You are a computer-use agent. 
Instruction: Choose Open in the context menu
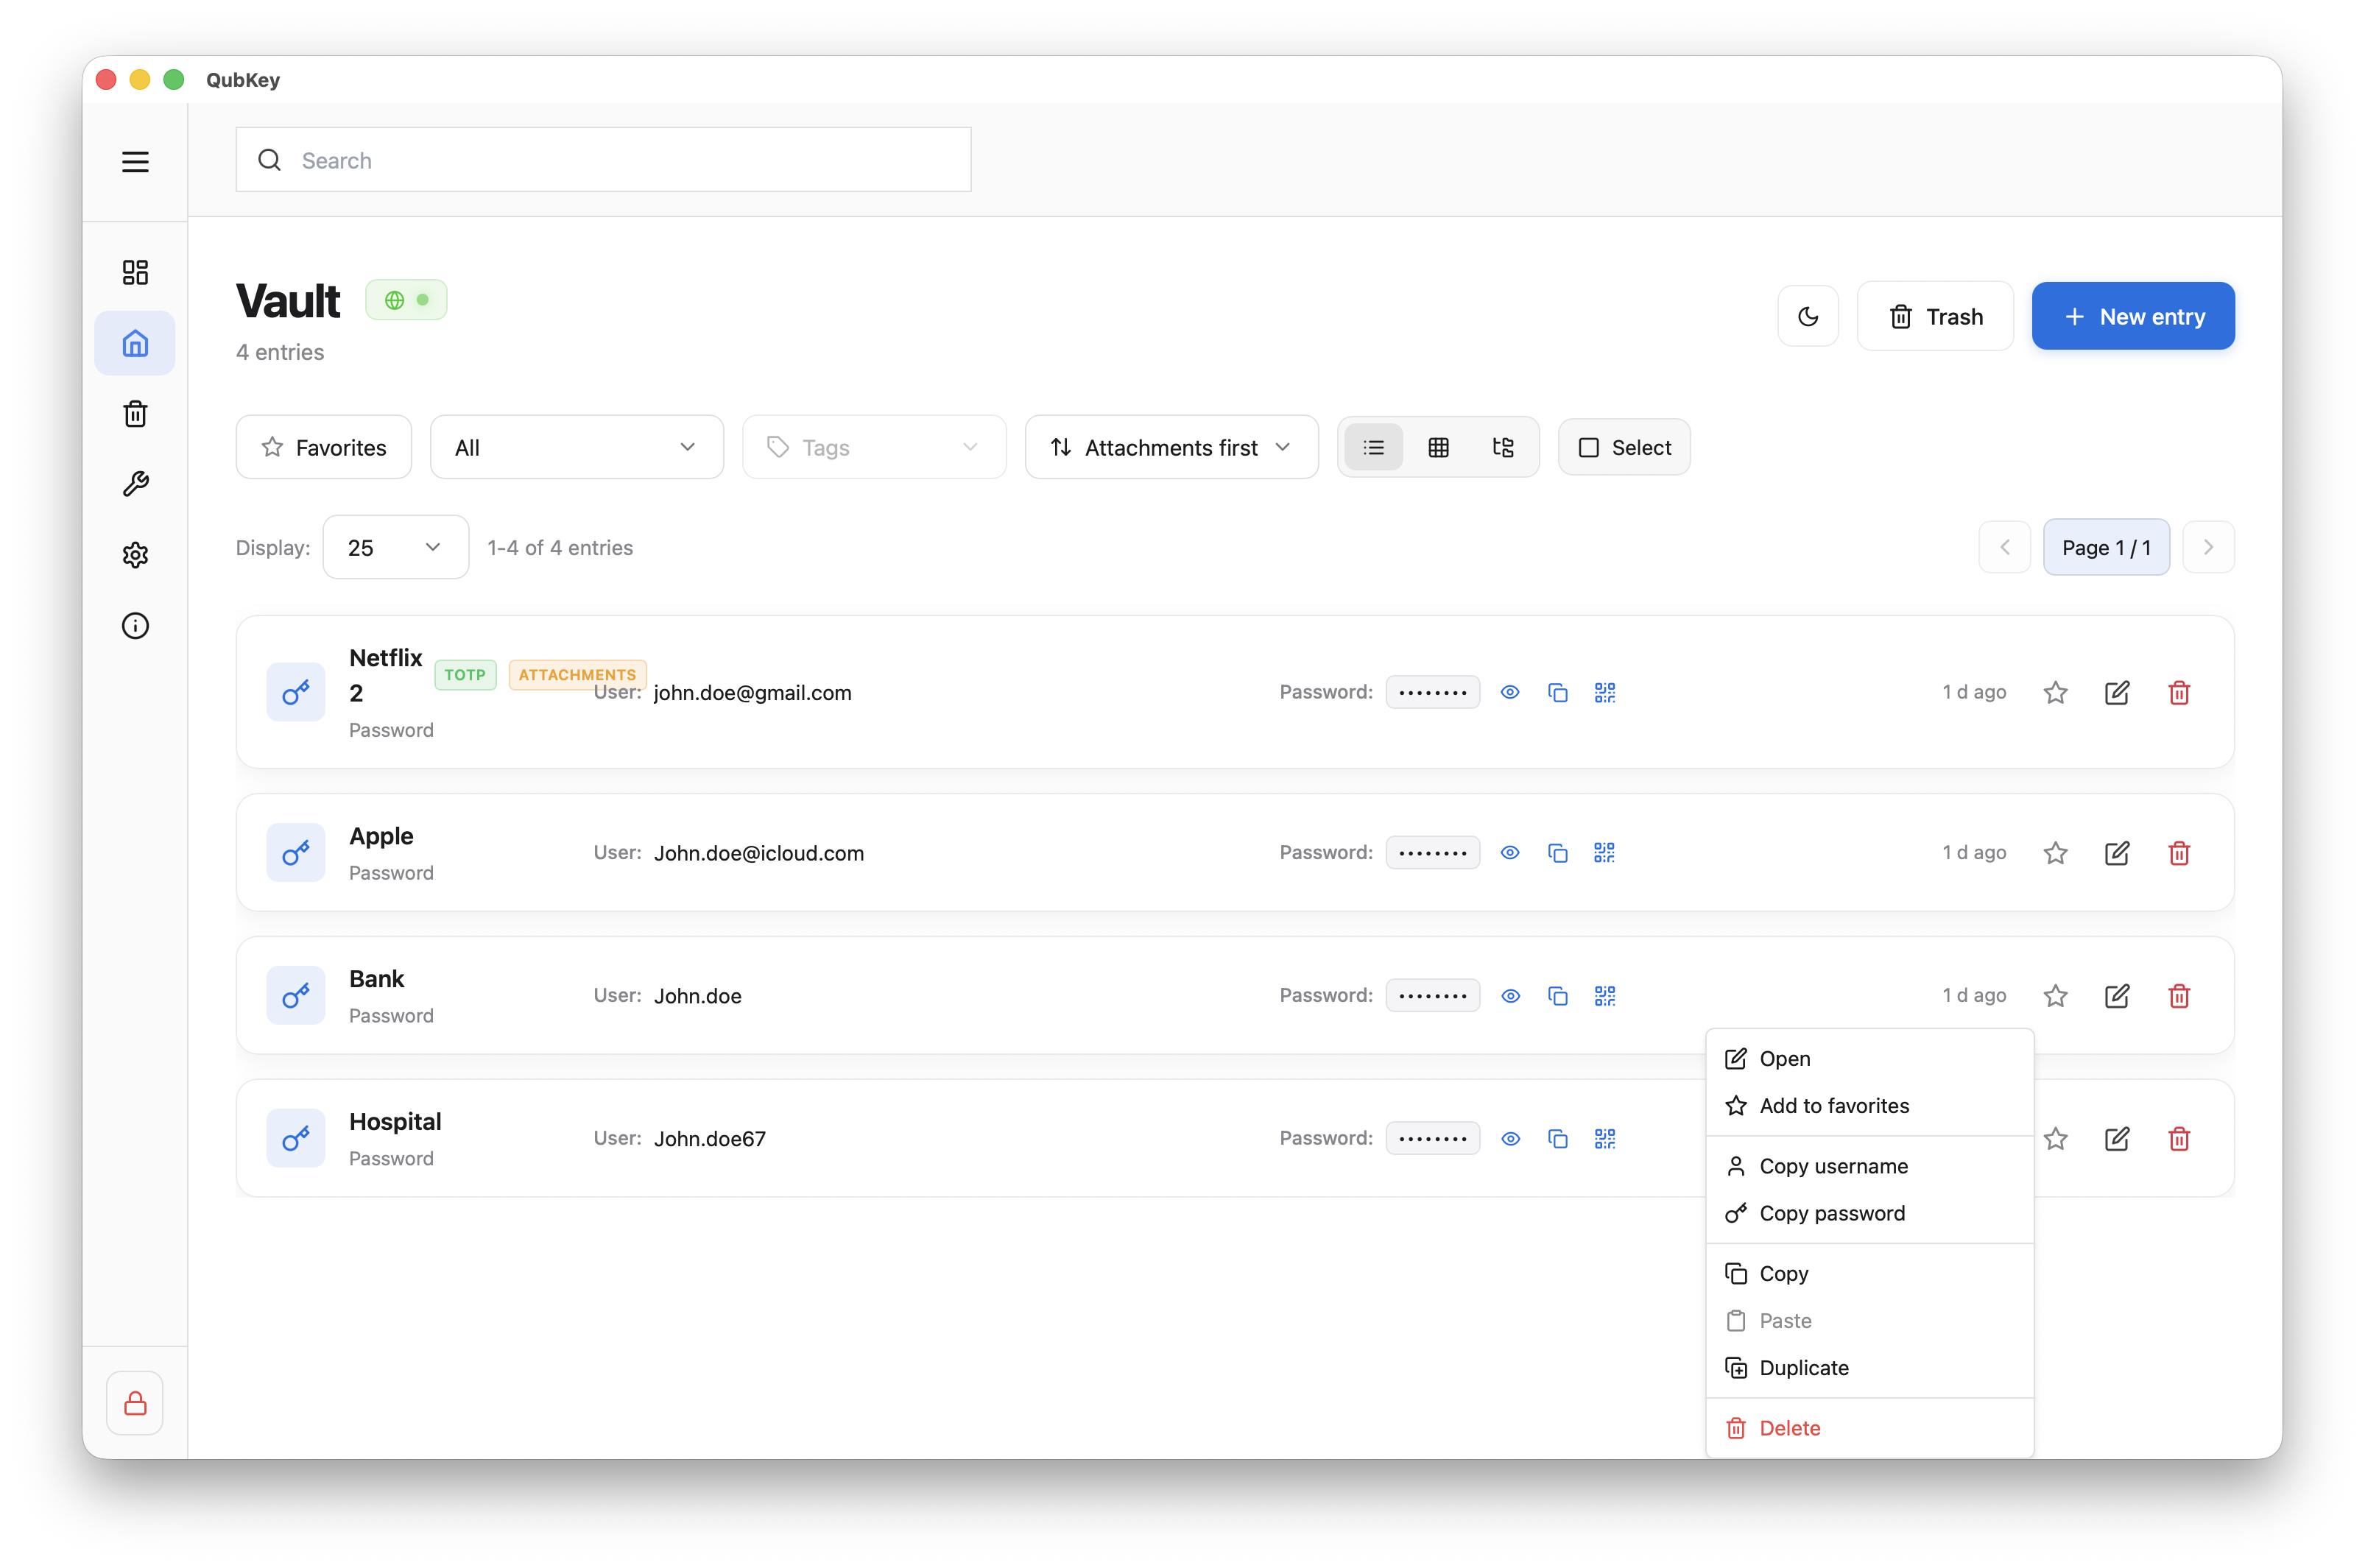click(1869, 1058)
